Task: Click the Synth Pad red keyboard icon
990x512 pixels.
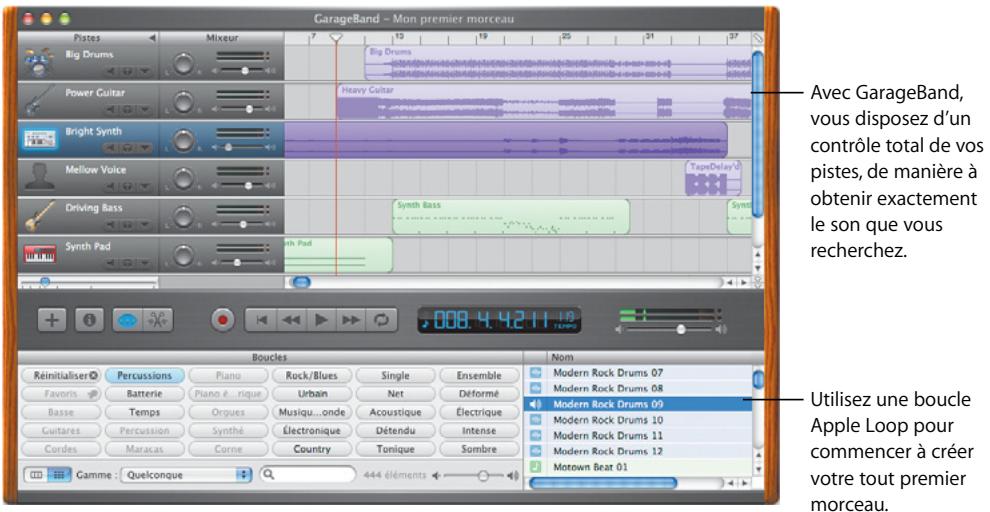Action: [39, 254]
